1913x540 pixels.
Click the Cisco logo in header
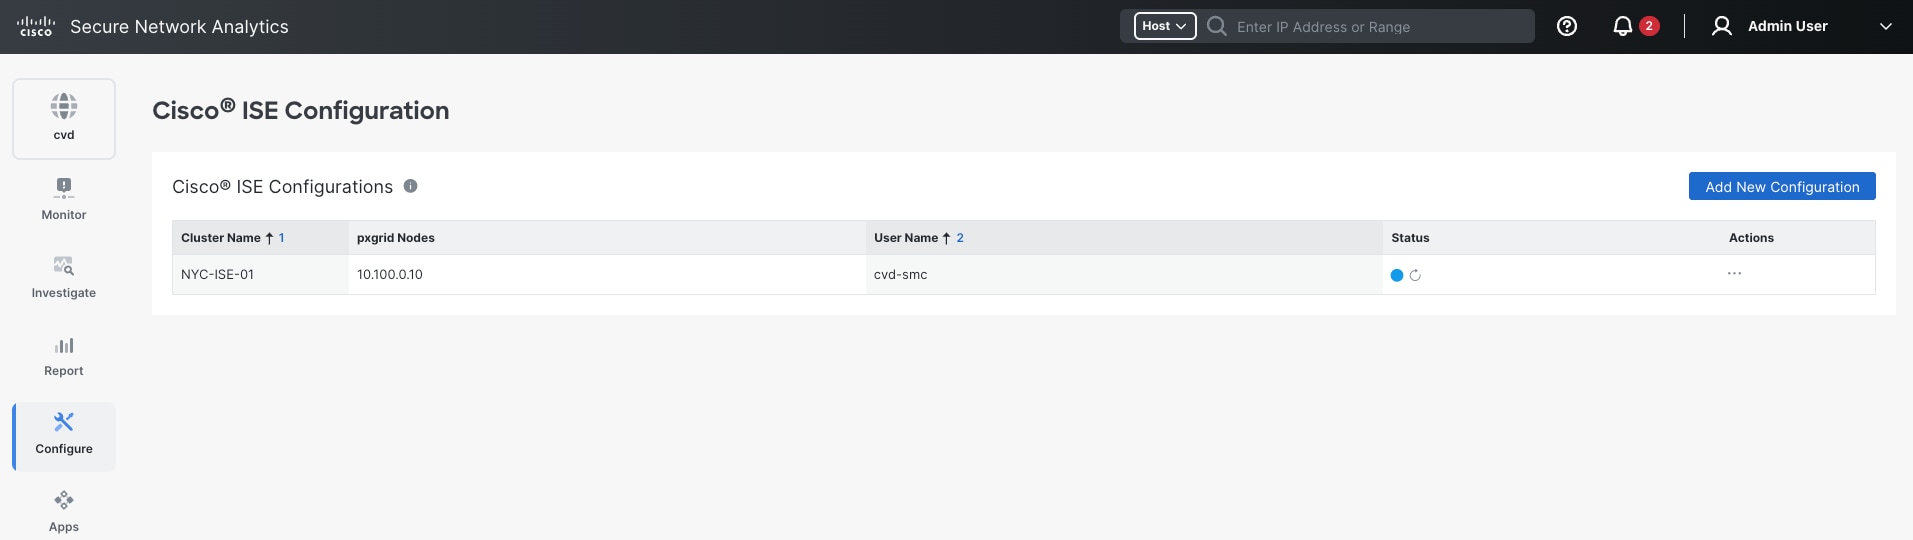pyautogui.click(x=36, y=27)
